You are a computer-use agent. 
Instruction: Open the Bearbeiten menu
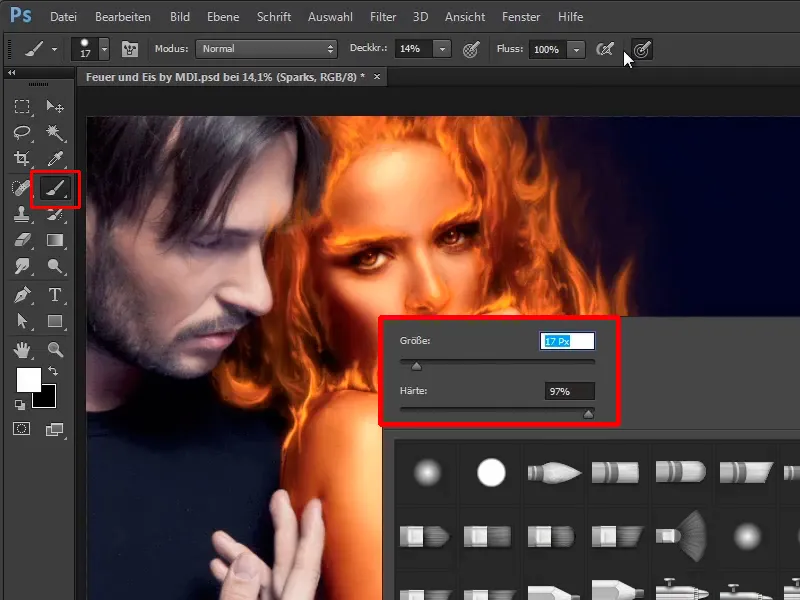tap(123, 17)
